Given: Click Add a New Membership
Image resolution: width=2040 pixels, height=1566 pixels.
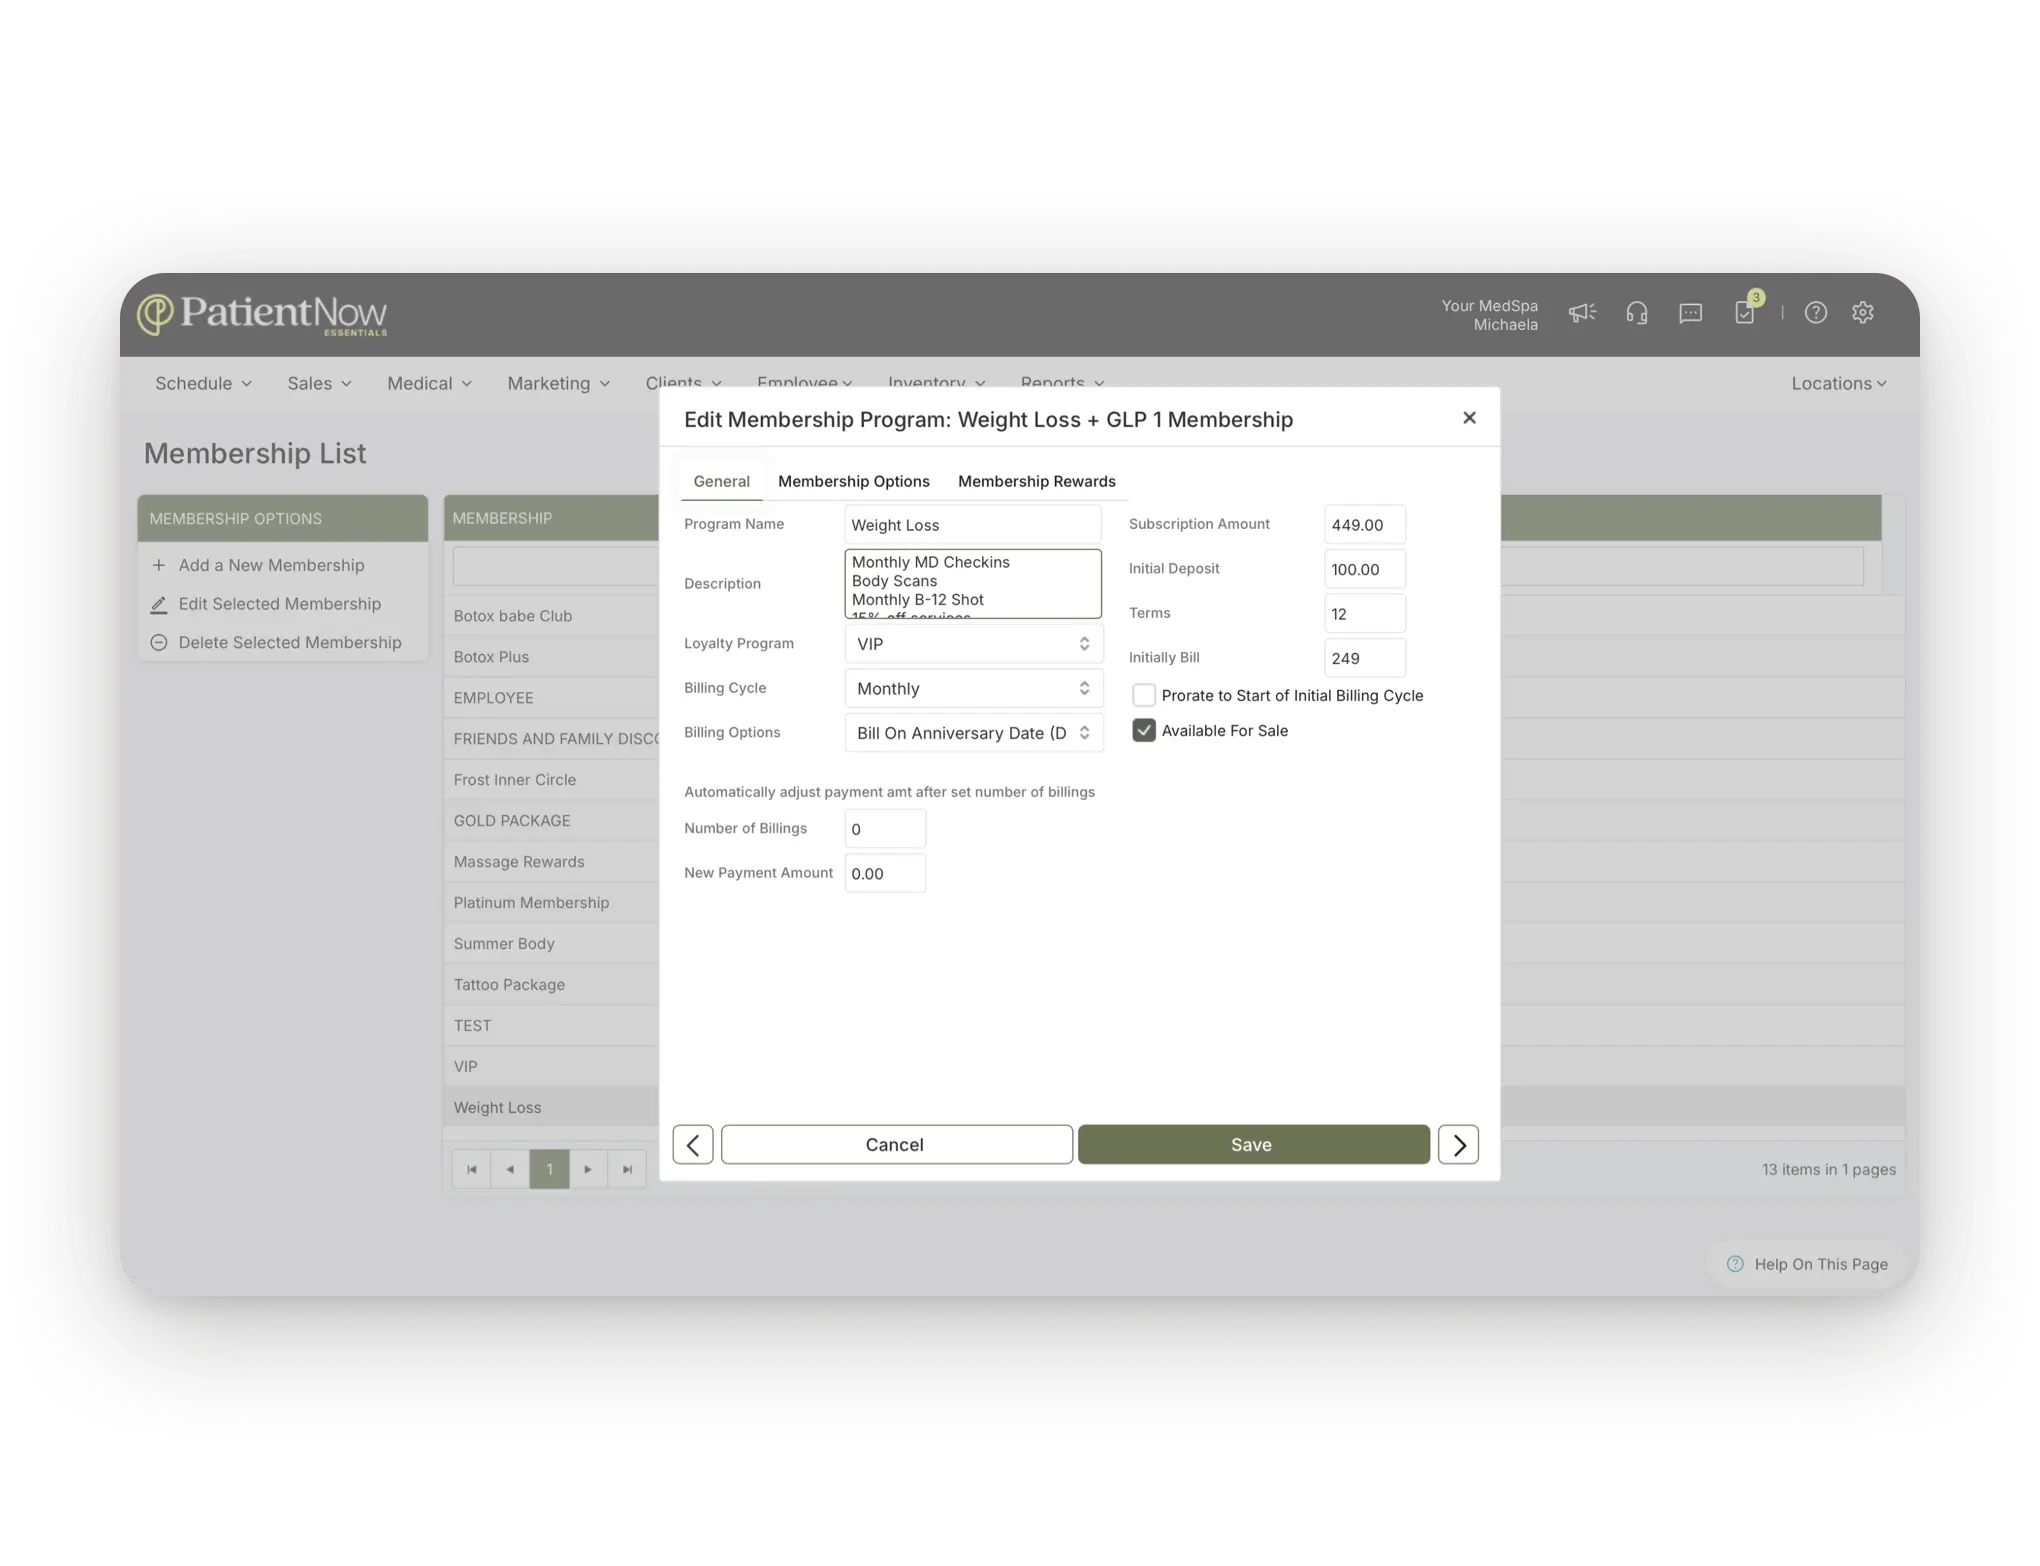Looking at the screenshot, I should click(258, 565).
